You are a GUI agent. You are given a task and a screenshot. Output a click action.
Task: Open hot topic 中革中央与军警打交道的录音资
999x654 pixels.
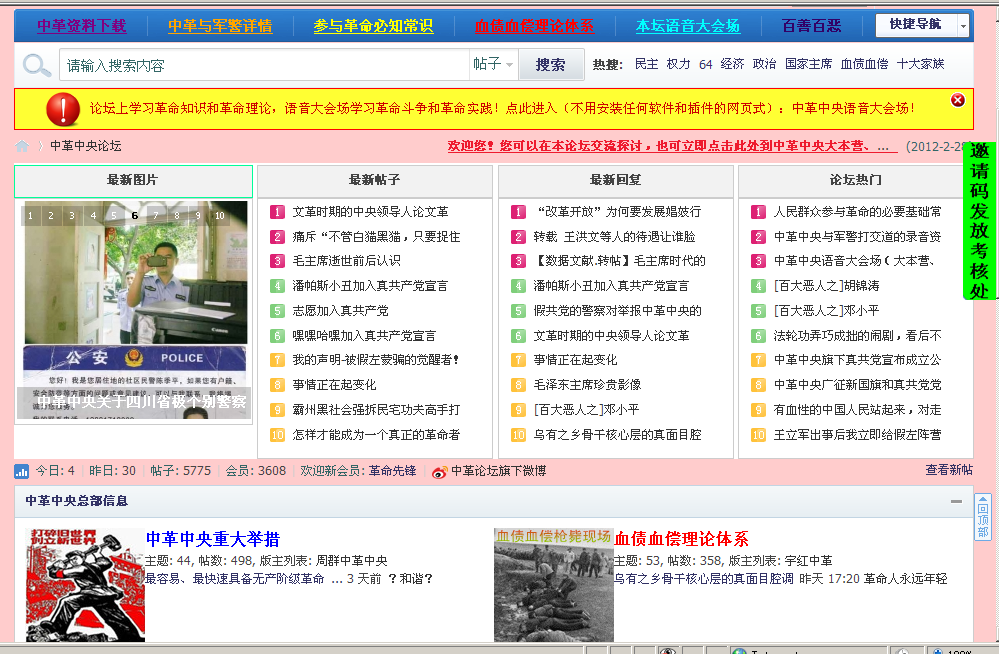pos(857,237)
